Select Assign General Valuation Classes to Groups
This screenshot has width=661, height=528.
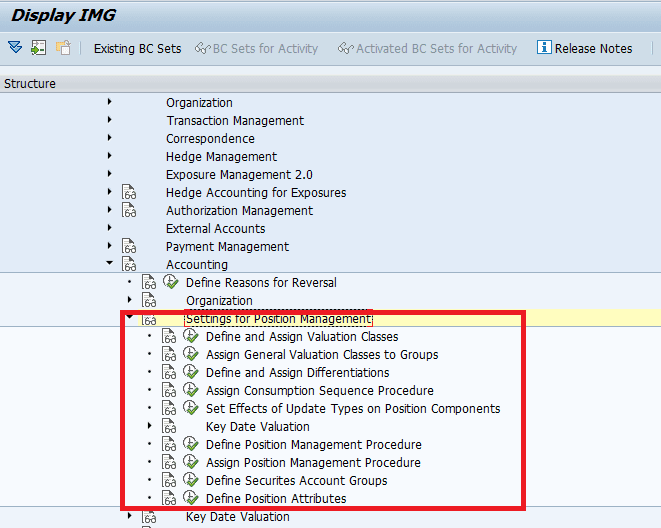pos(321,355)
